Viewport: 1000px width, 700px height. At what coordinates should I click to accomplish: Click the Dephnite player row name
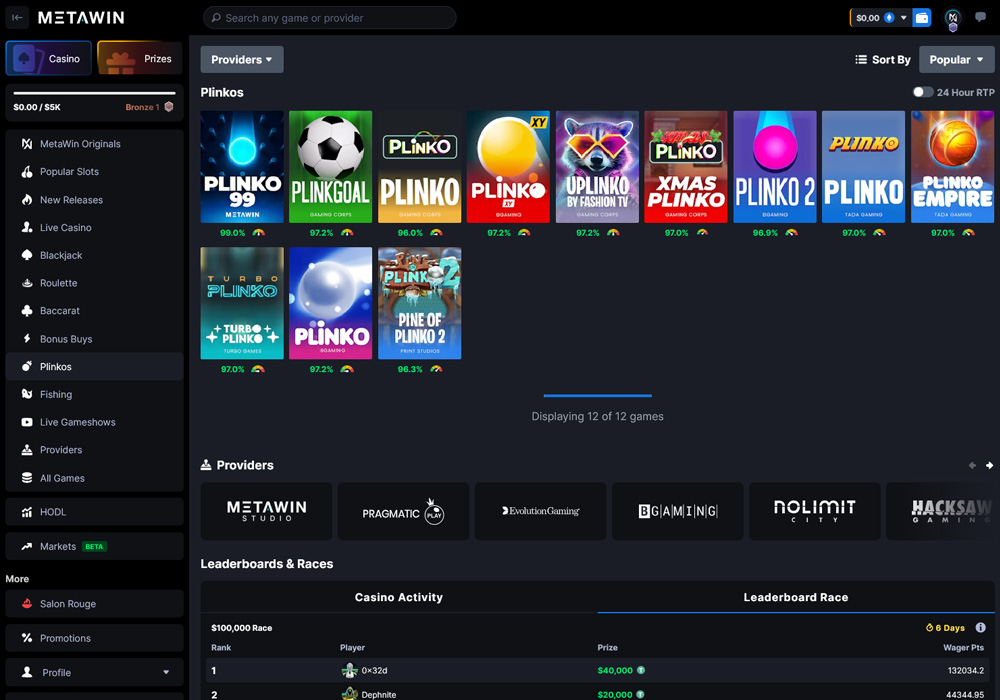[x=379, y=695]
